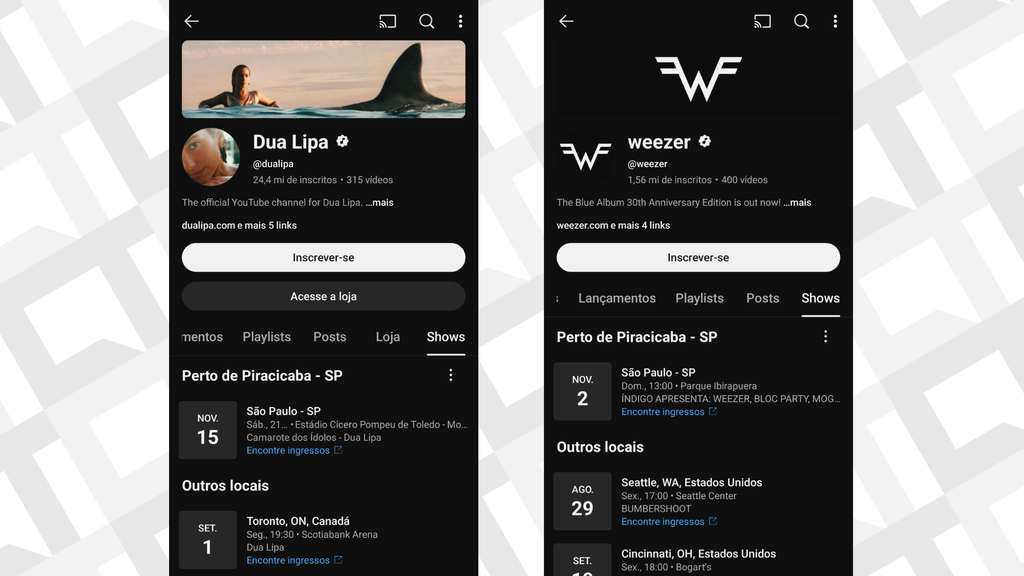The height and width of the screenshot is (576, 1024).
Task: Tap Dua Lipa profile picture
Action: pos(210,157)
